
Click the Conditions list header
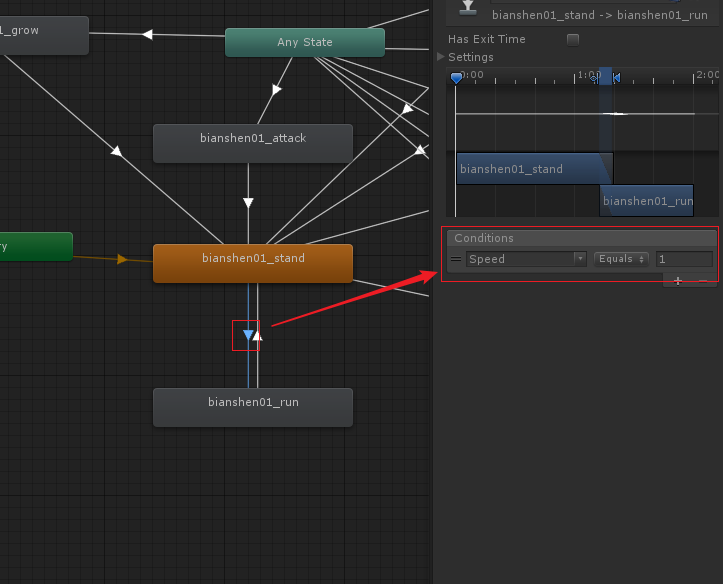pyautogui.click(x=582, y=238)
